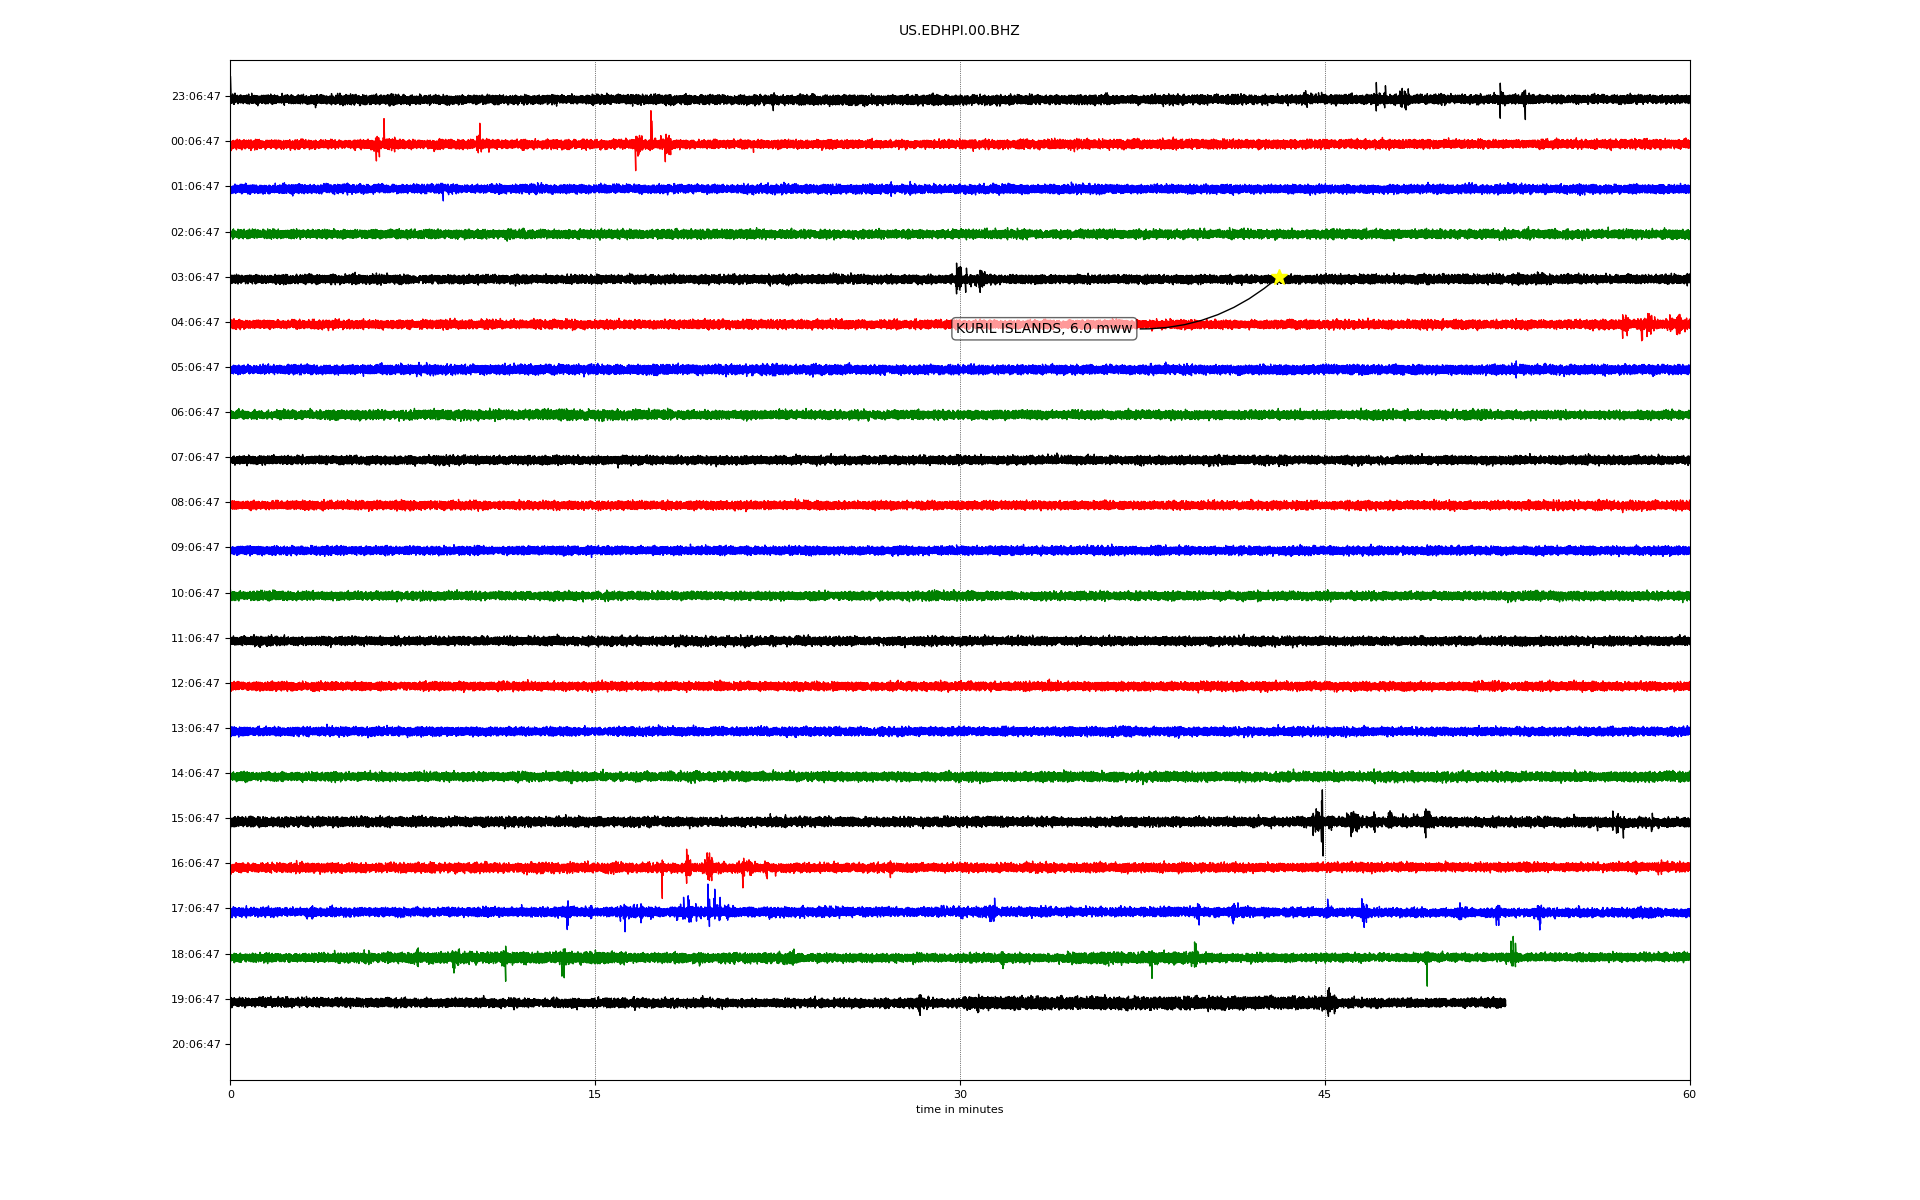The image size is (1920, 1200).
Task: Click the 04:06:47 time label
Action: 196,323
